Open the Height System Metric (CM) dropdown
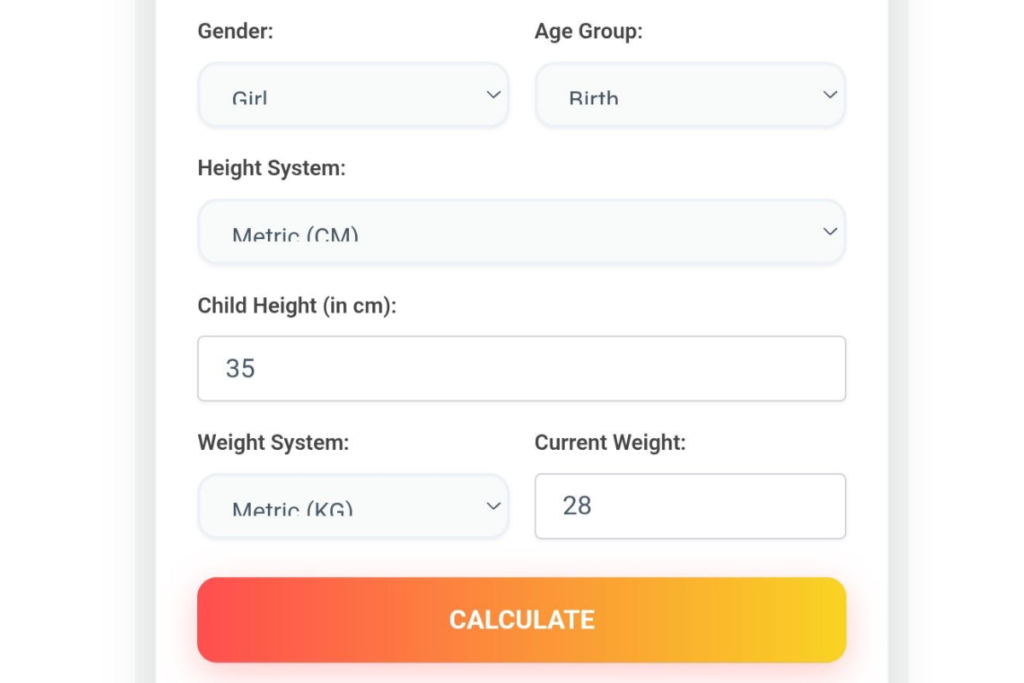Viewport: 1024px width, 683px height. pyautogui.click(x=521, y=232)
